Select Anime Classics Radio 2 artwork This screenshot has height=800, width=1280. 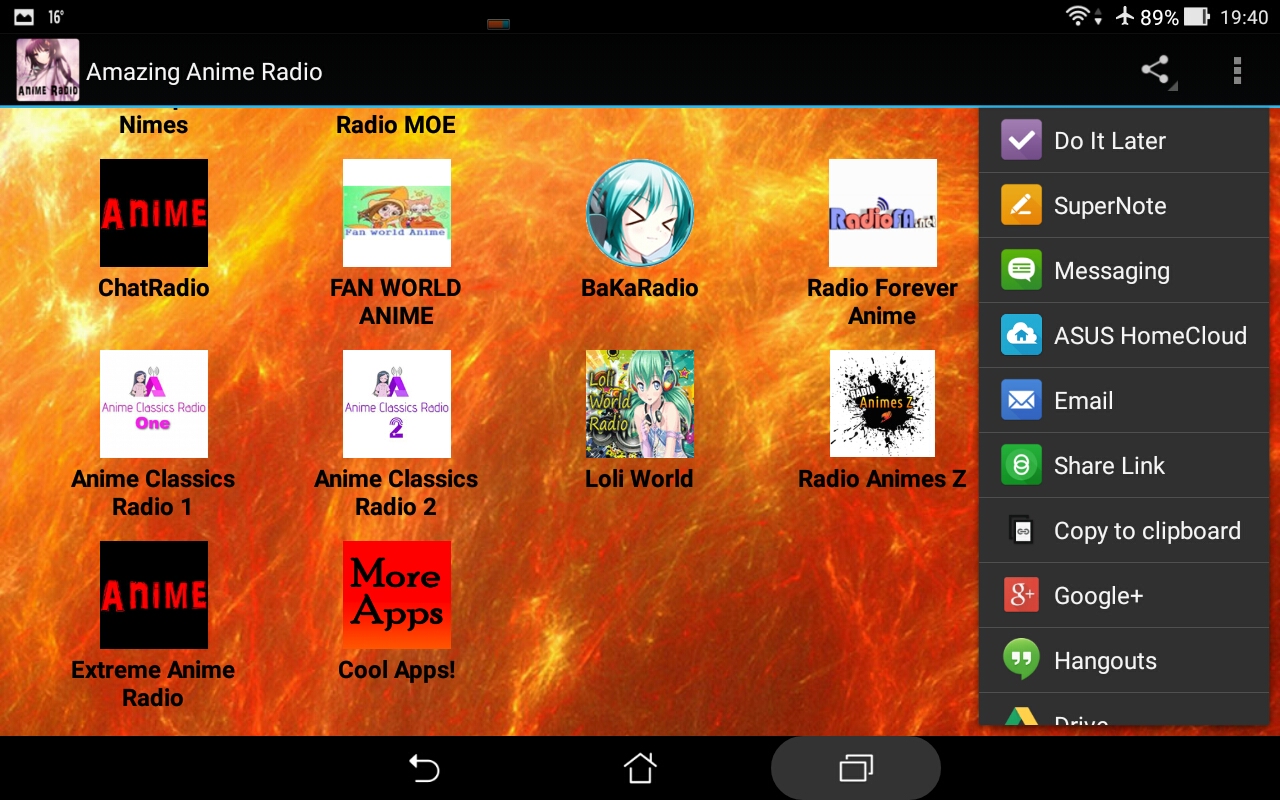pyautogui.click(x=396, y=404)
